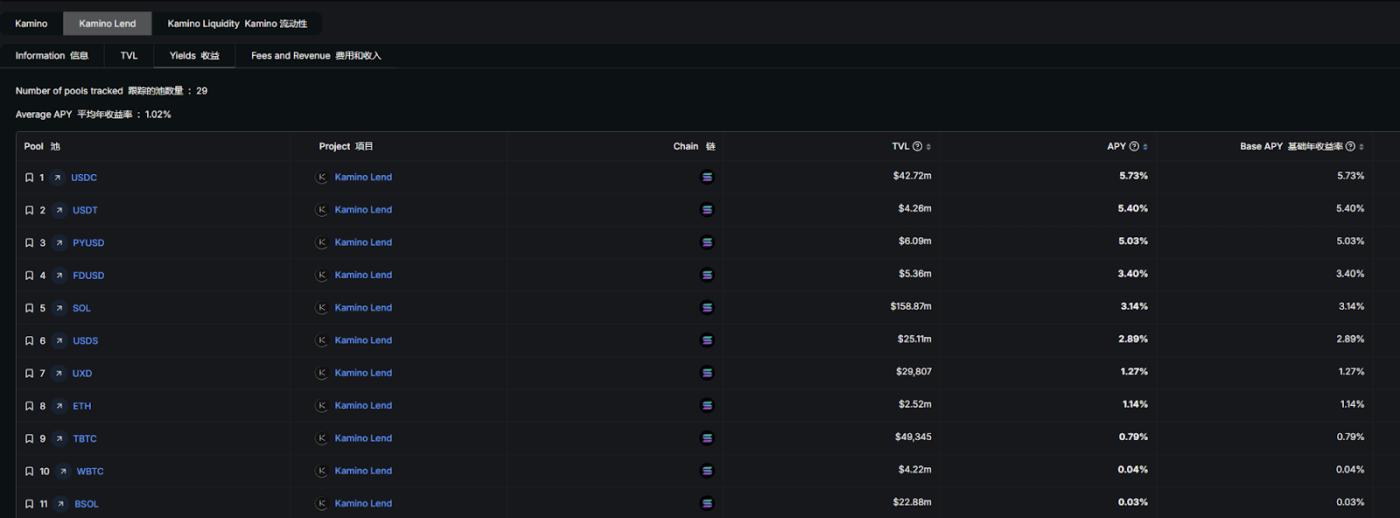Sort the table by TVL column
The width and height of the screenshot is (1400, 518).
929,147
